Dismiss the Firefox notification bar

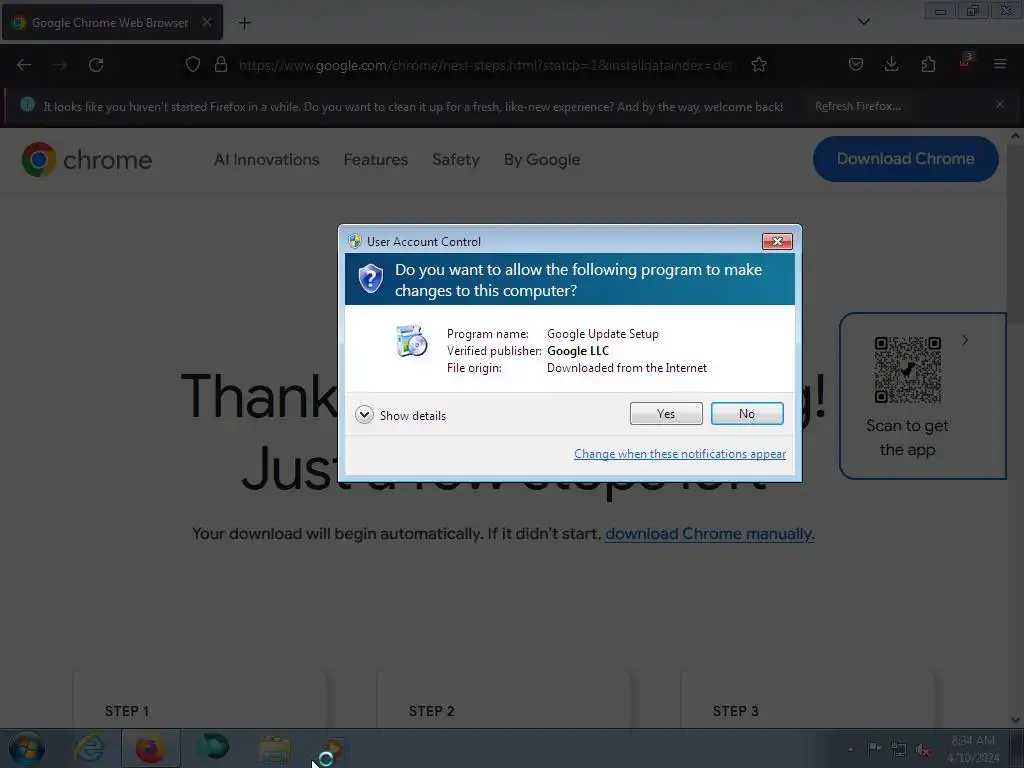pyautogui.click(x=1000, y=104)
